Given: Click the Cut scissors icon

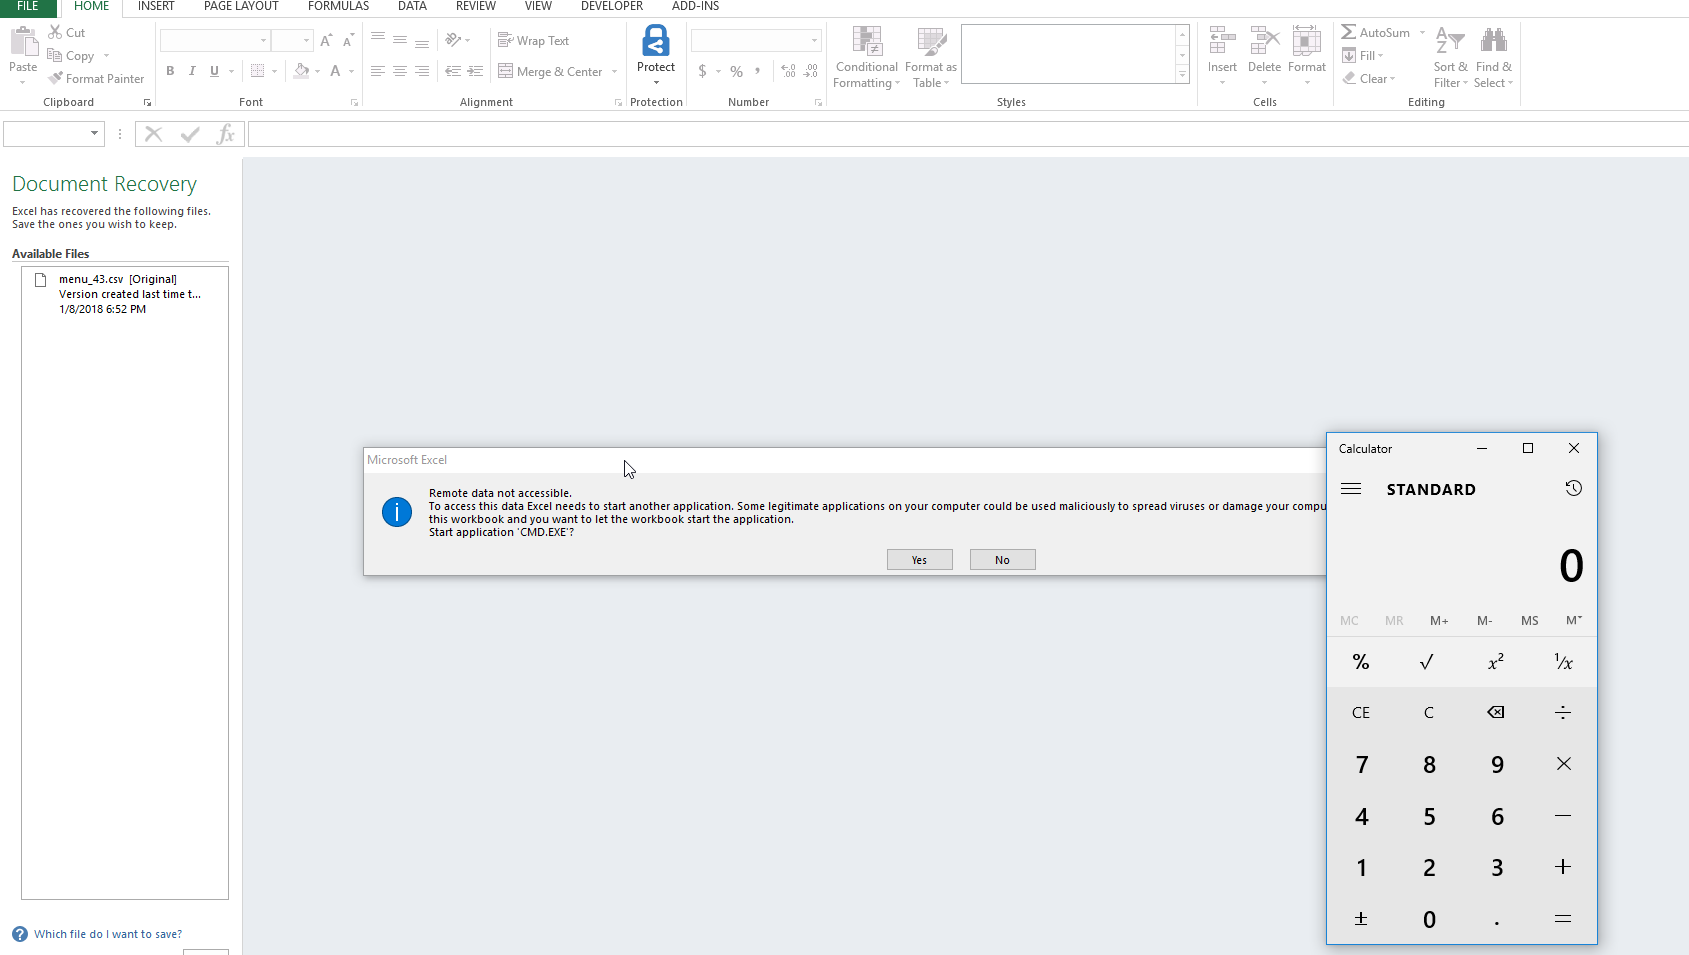Looking at the screenshot, I should (x=55, y=32).
